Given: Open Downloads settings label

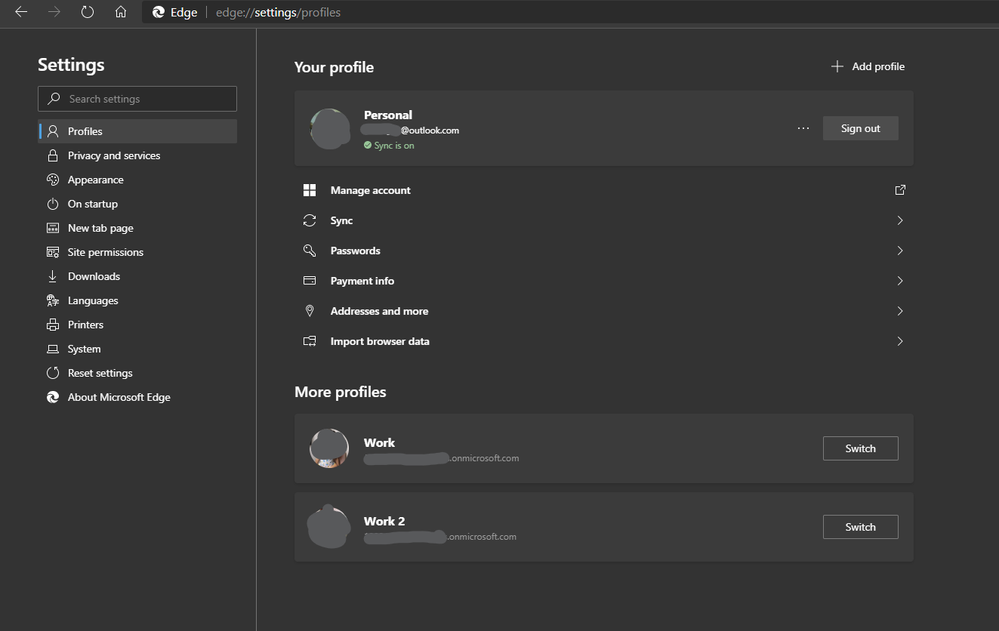Looking at the screenshot, I should coord(94,276).
